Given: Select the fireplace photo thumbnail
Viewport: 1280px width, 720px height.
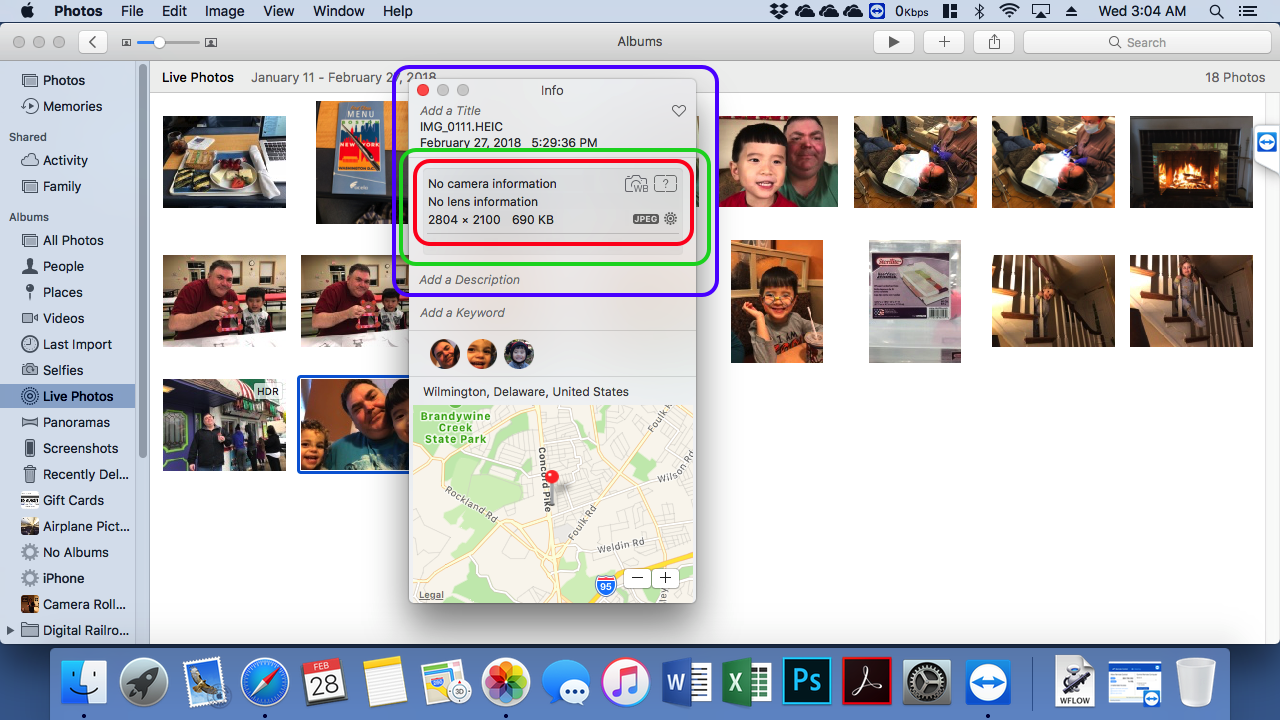Looking at the screenshot, I should (1191, 162).
